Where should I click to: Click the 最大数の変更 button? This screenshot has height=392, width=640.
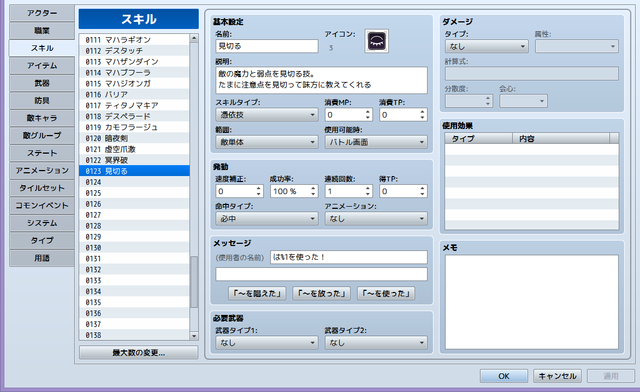point(139,353)
